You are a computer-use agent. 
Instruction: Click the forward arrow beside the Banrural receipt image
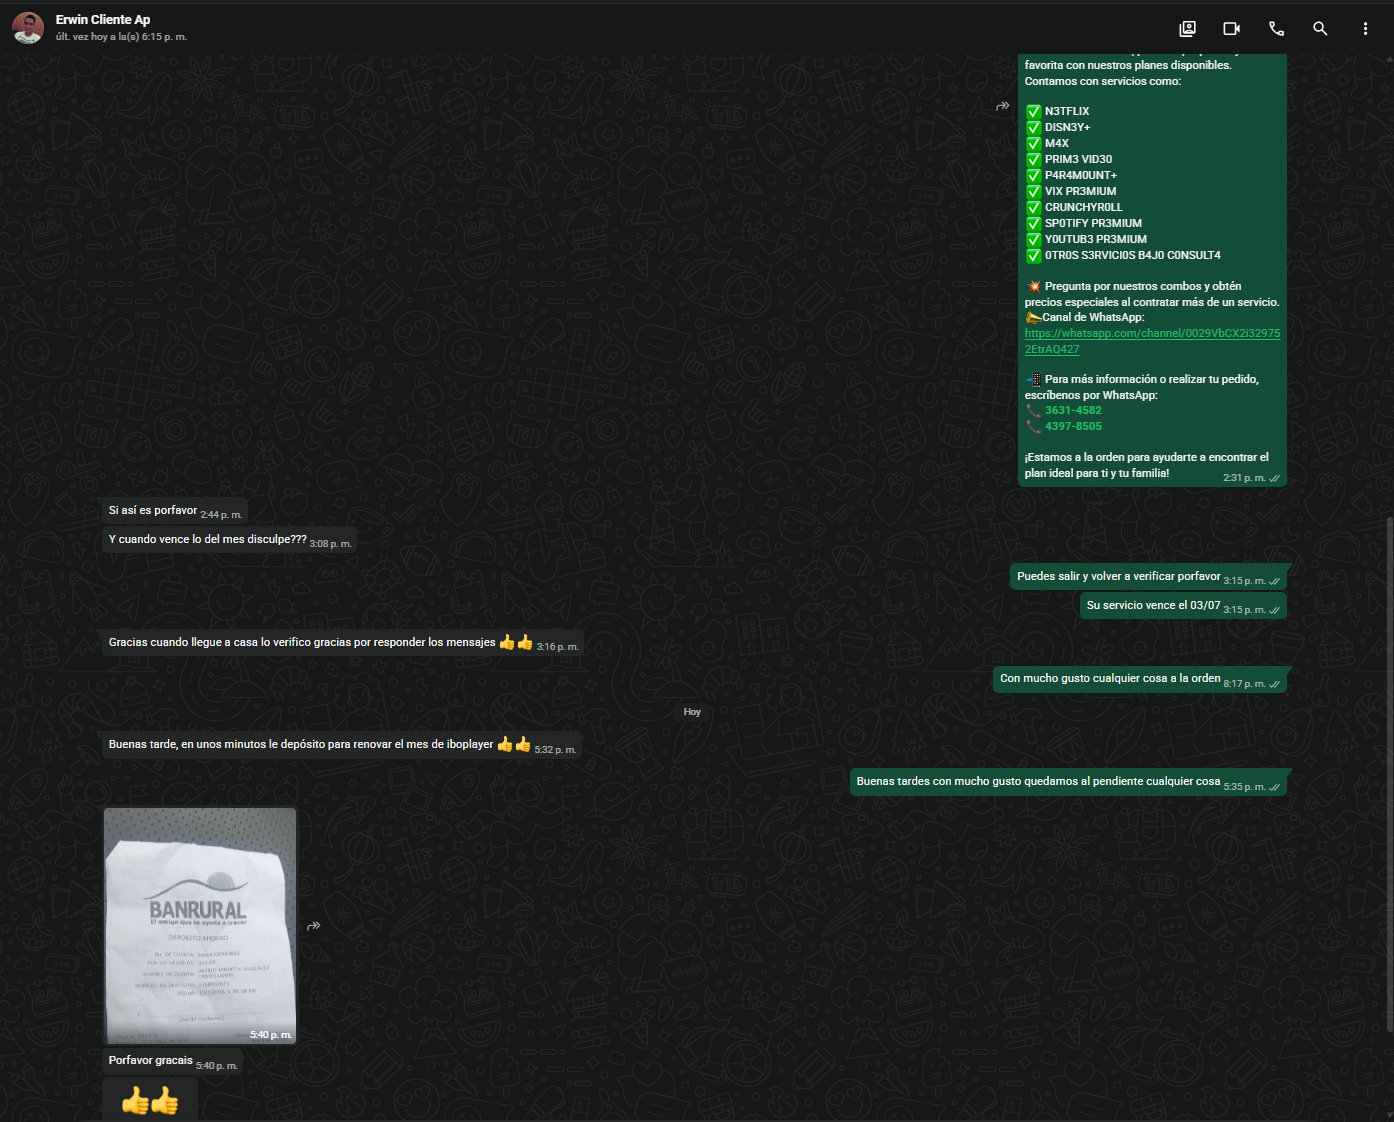pyautogui.click(x=313, y=926)
